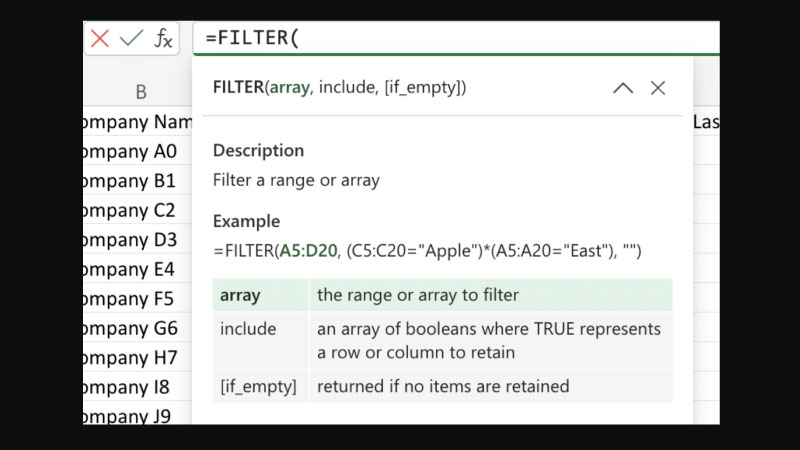800x450 pixels.
Task: Click the include argument row in the tooltip
Action: pos(442,340)
